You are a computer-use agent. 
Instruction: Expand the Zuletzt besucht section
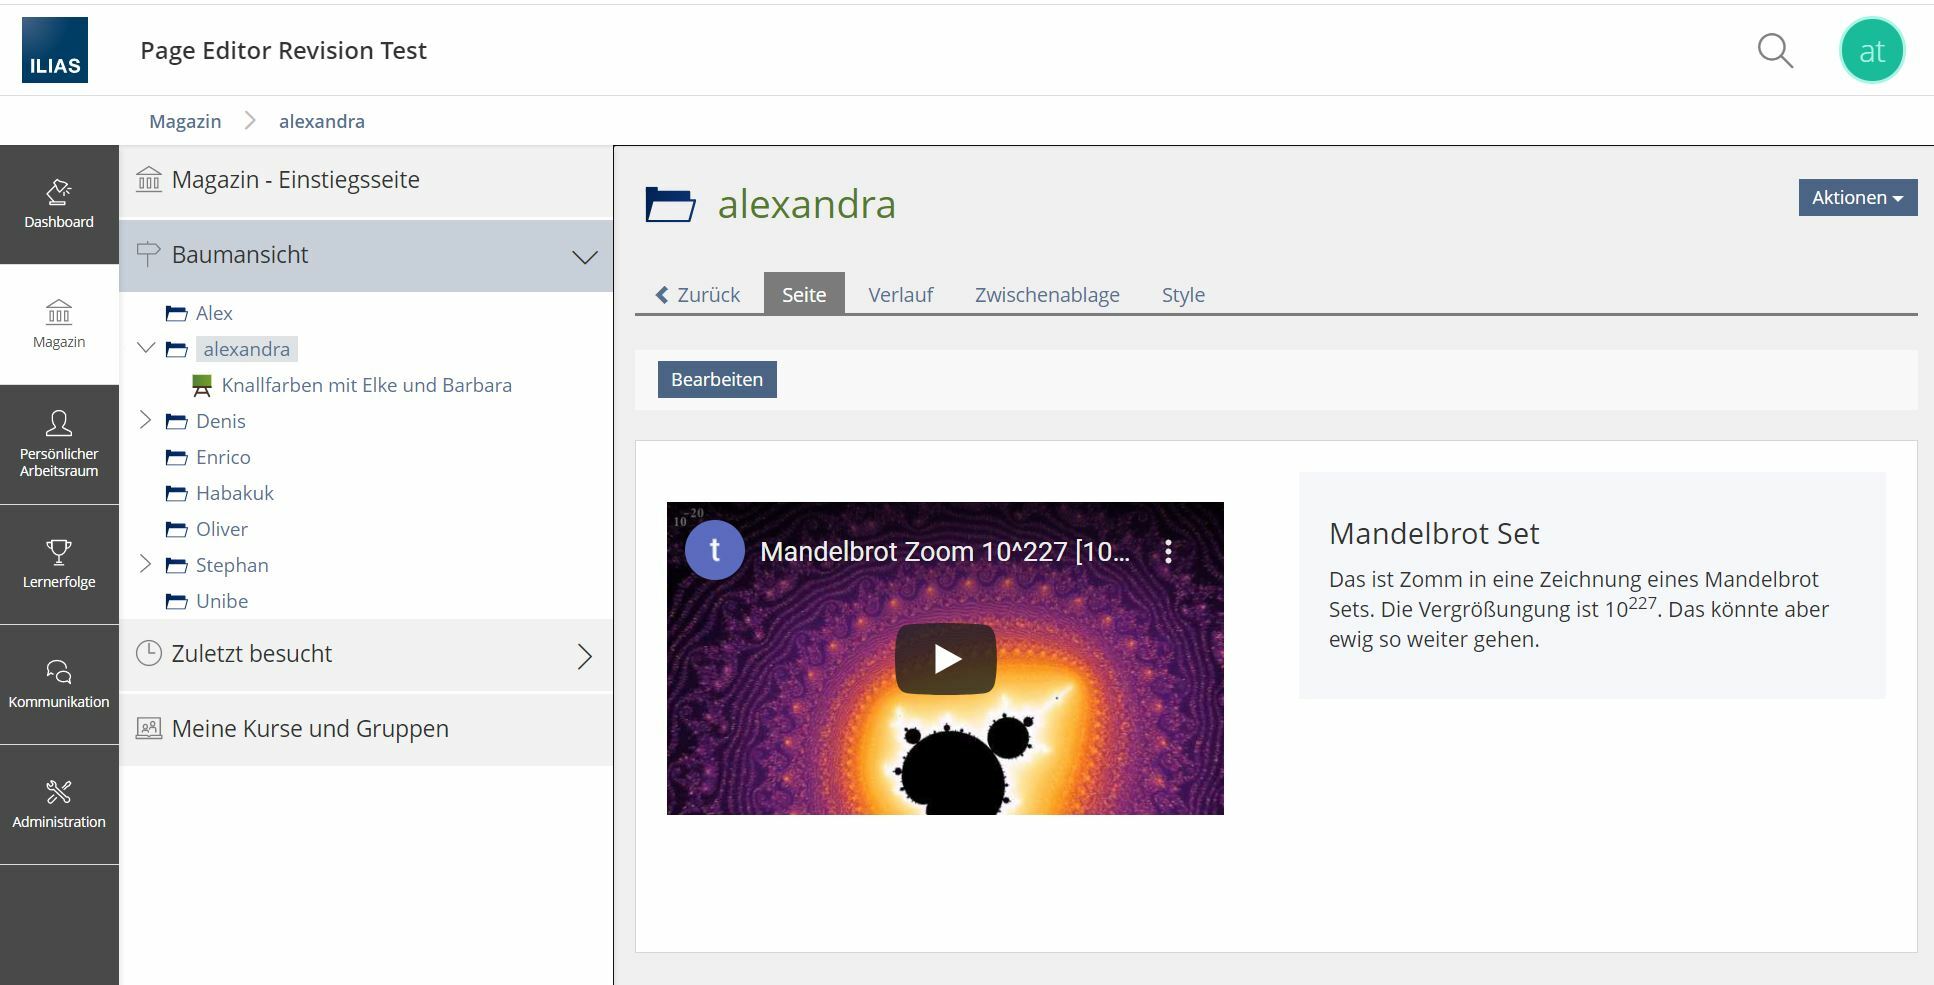click(x=584, y=656)
